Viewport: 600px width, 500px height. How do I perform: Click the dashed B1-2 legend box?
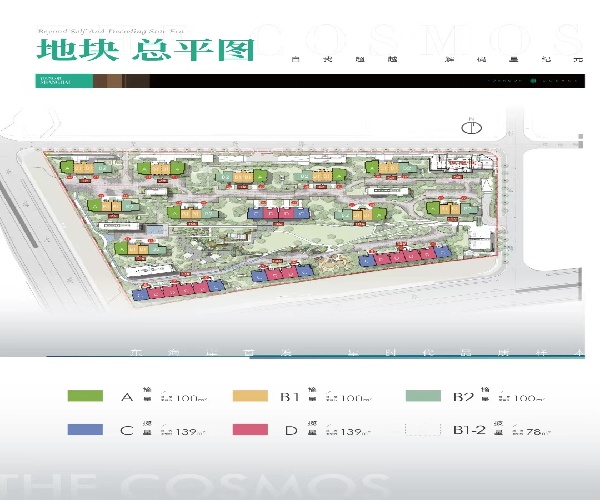coord(423,430)
